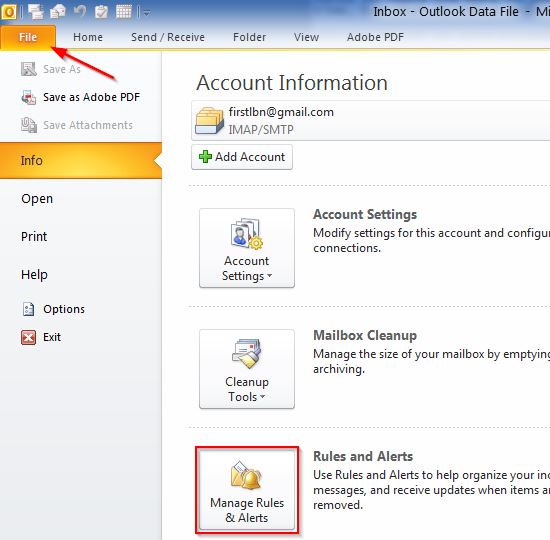Click the IMAP/SMTP account type text
Screen dimensions: 550x540
261,130
